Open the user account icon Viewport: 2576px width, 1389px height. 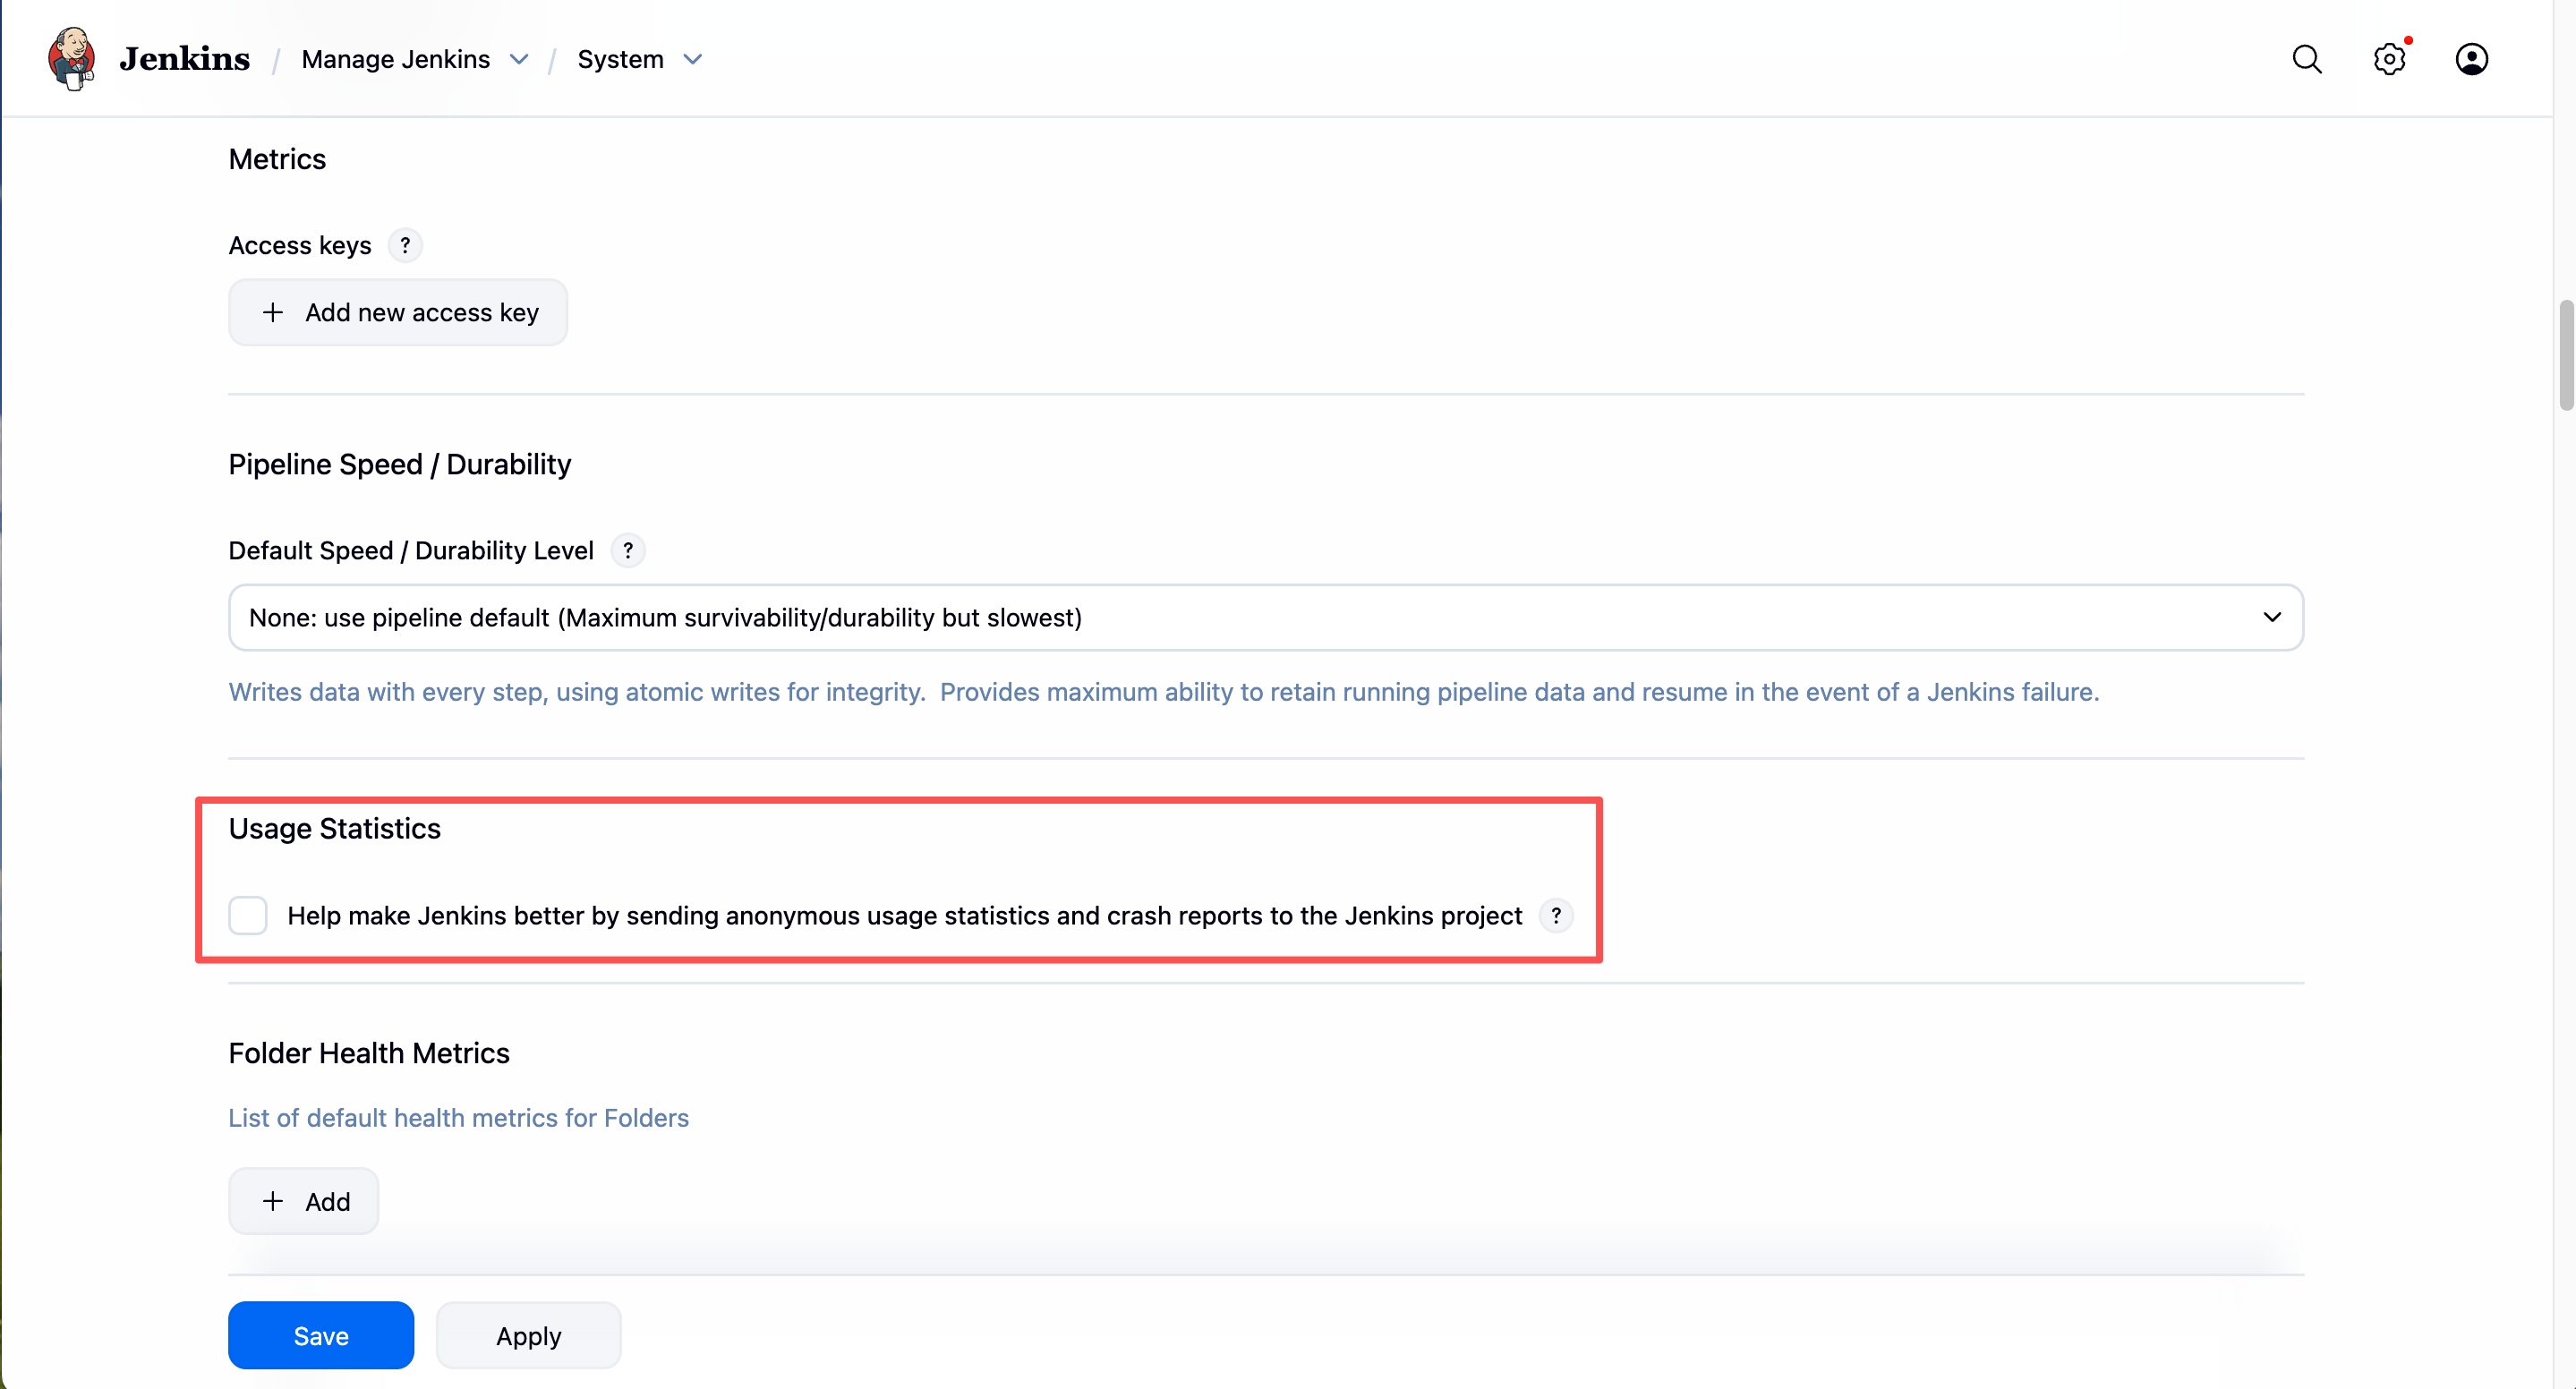click(2471, 60)
